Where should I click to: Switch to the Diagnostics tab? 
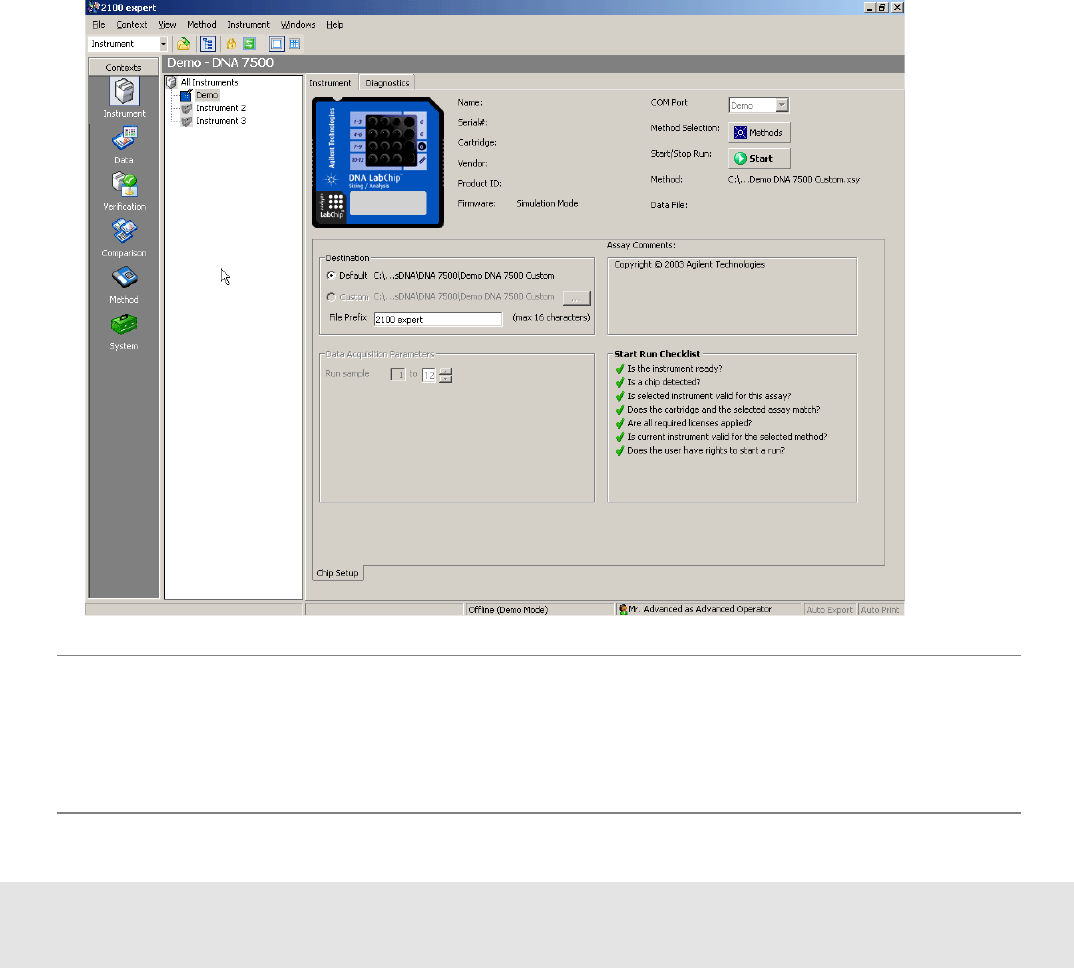(387, 83)
